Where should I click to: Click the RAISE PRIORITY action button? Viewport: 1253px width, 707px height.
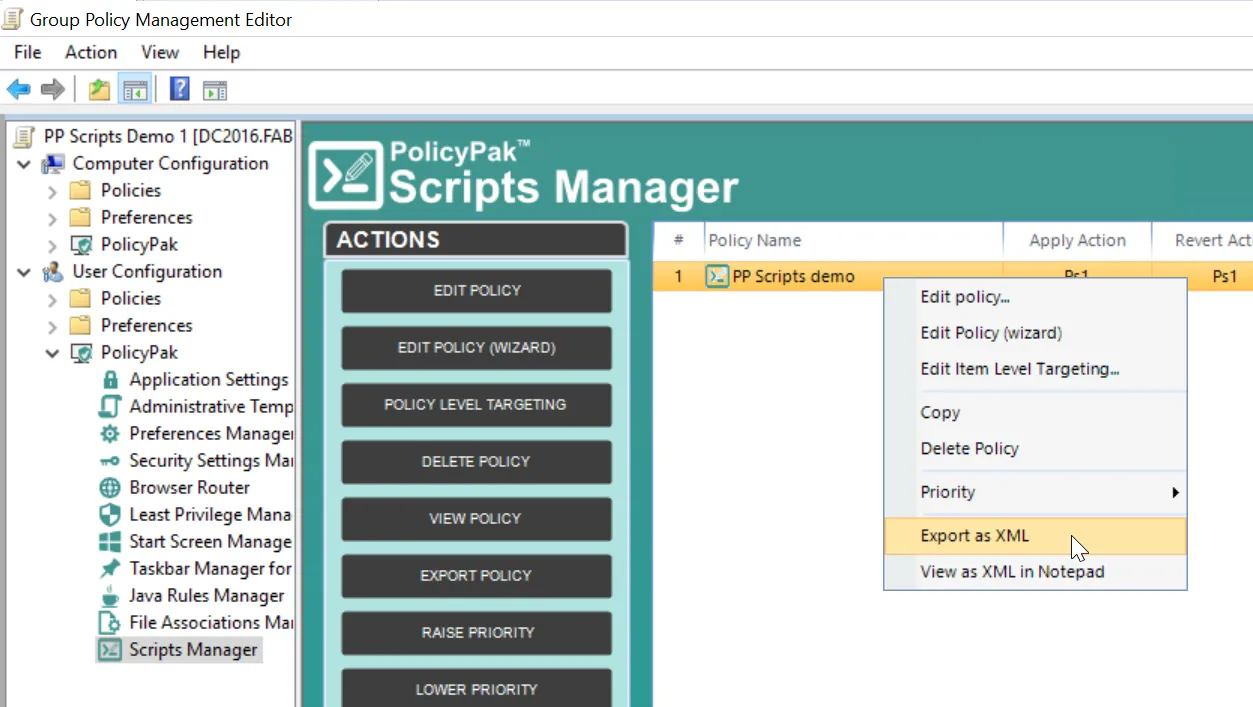[x=477, y=633]
